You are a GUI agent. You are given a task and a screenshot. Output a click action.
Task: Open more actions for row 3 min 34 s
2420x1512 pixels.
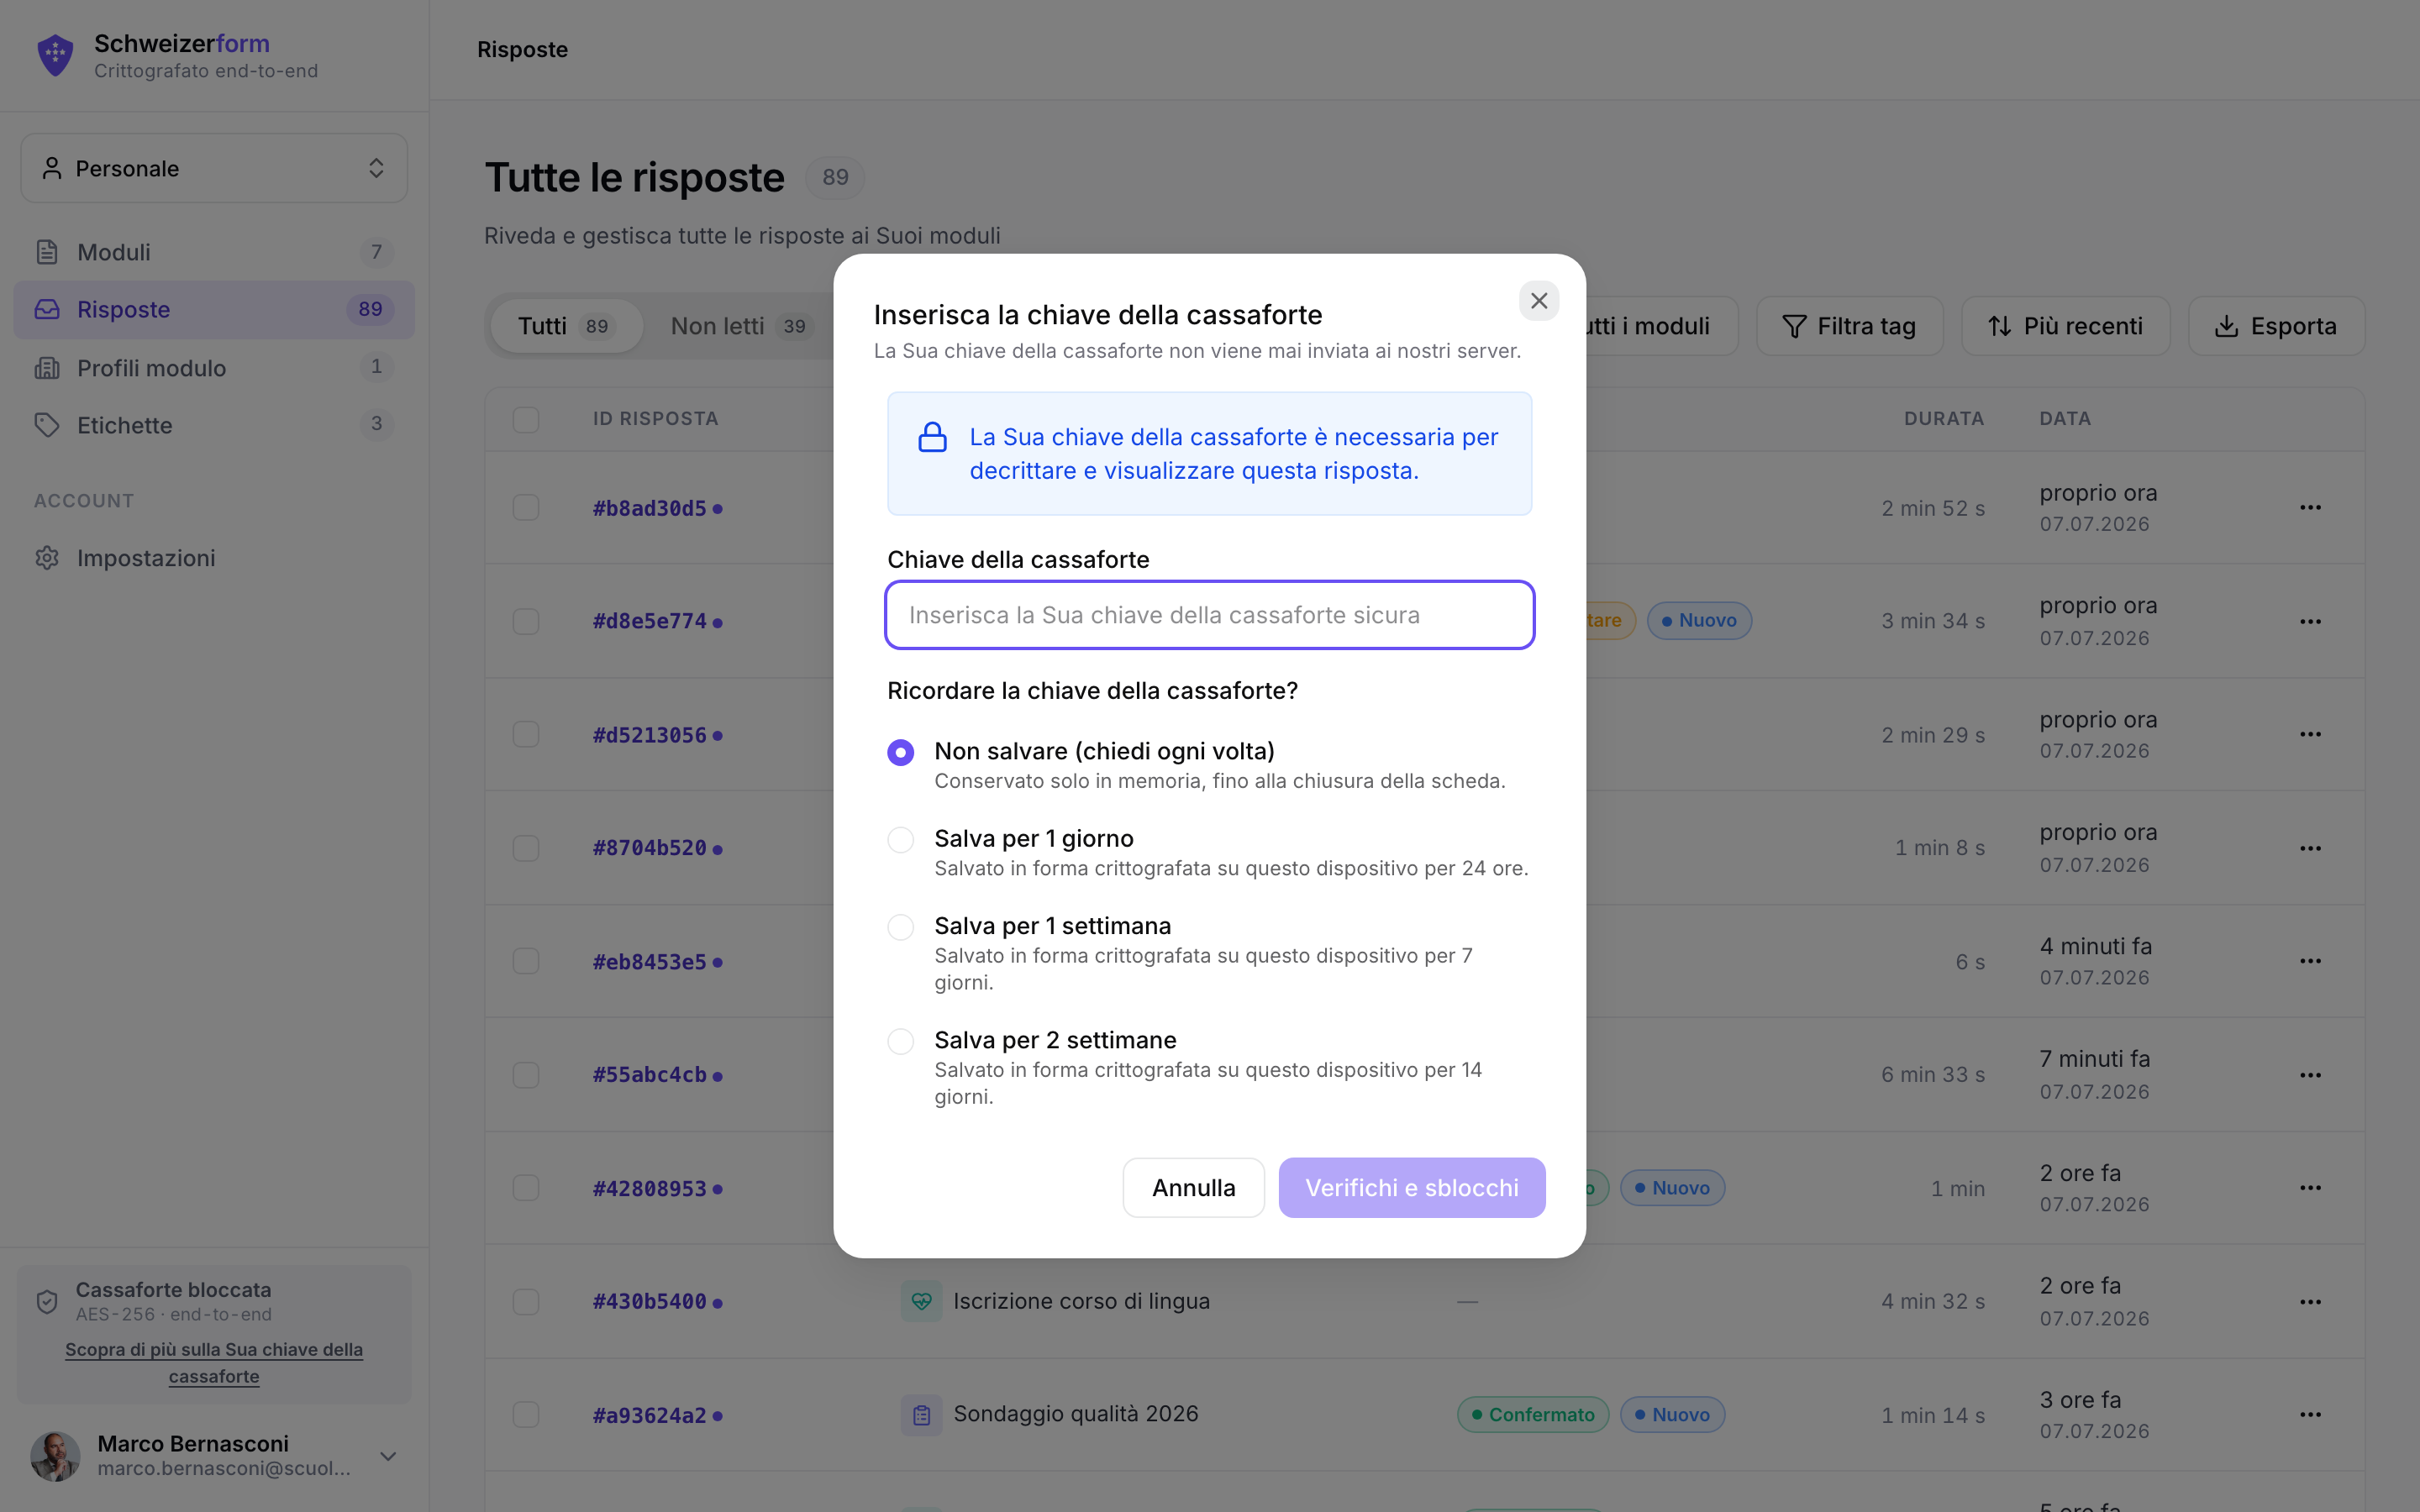(x=2310, y=621)
